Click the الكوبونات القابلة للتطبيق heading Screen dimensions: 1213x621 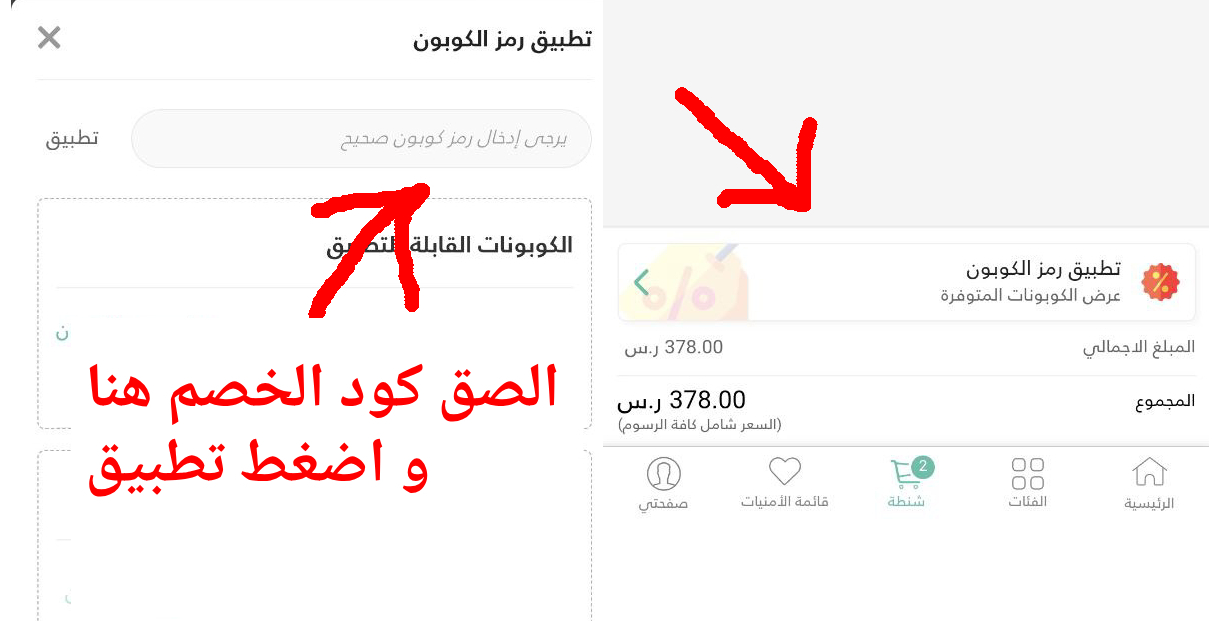[450, 245]
